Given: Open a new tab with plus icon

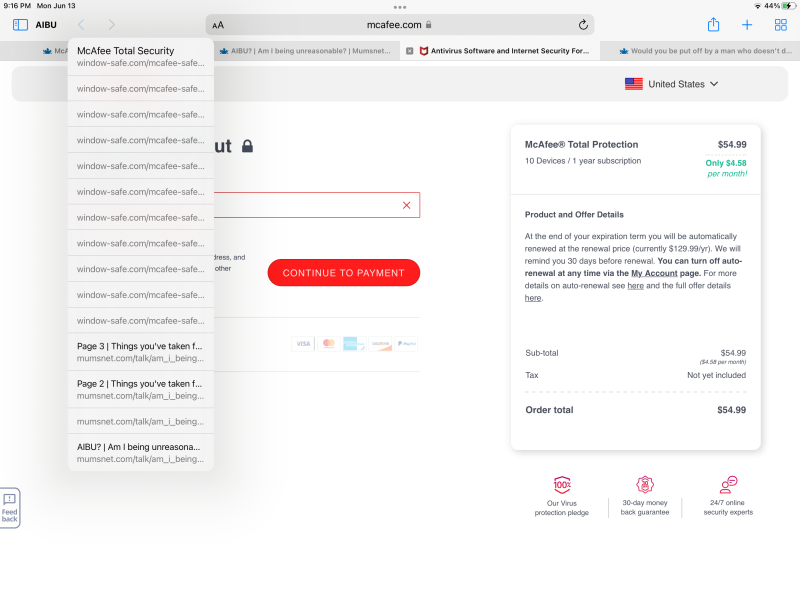Looking at the screenshot, I should [747, 25].
